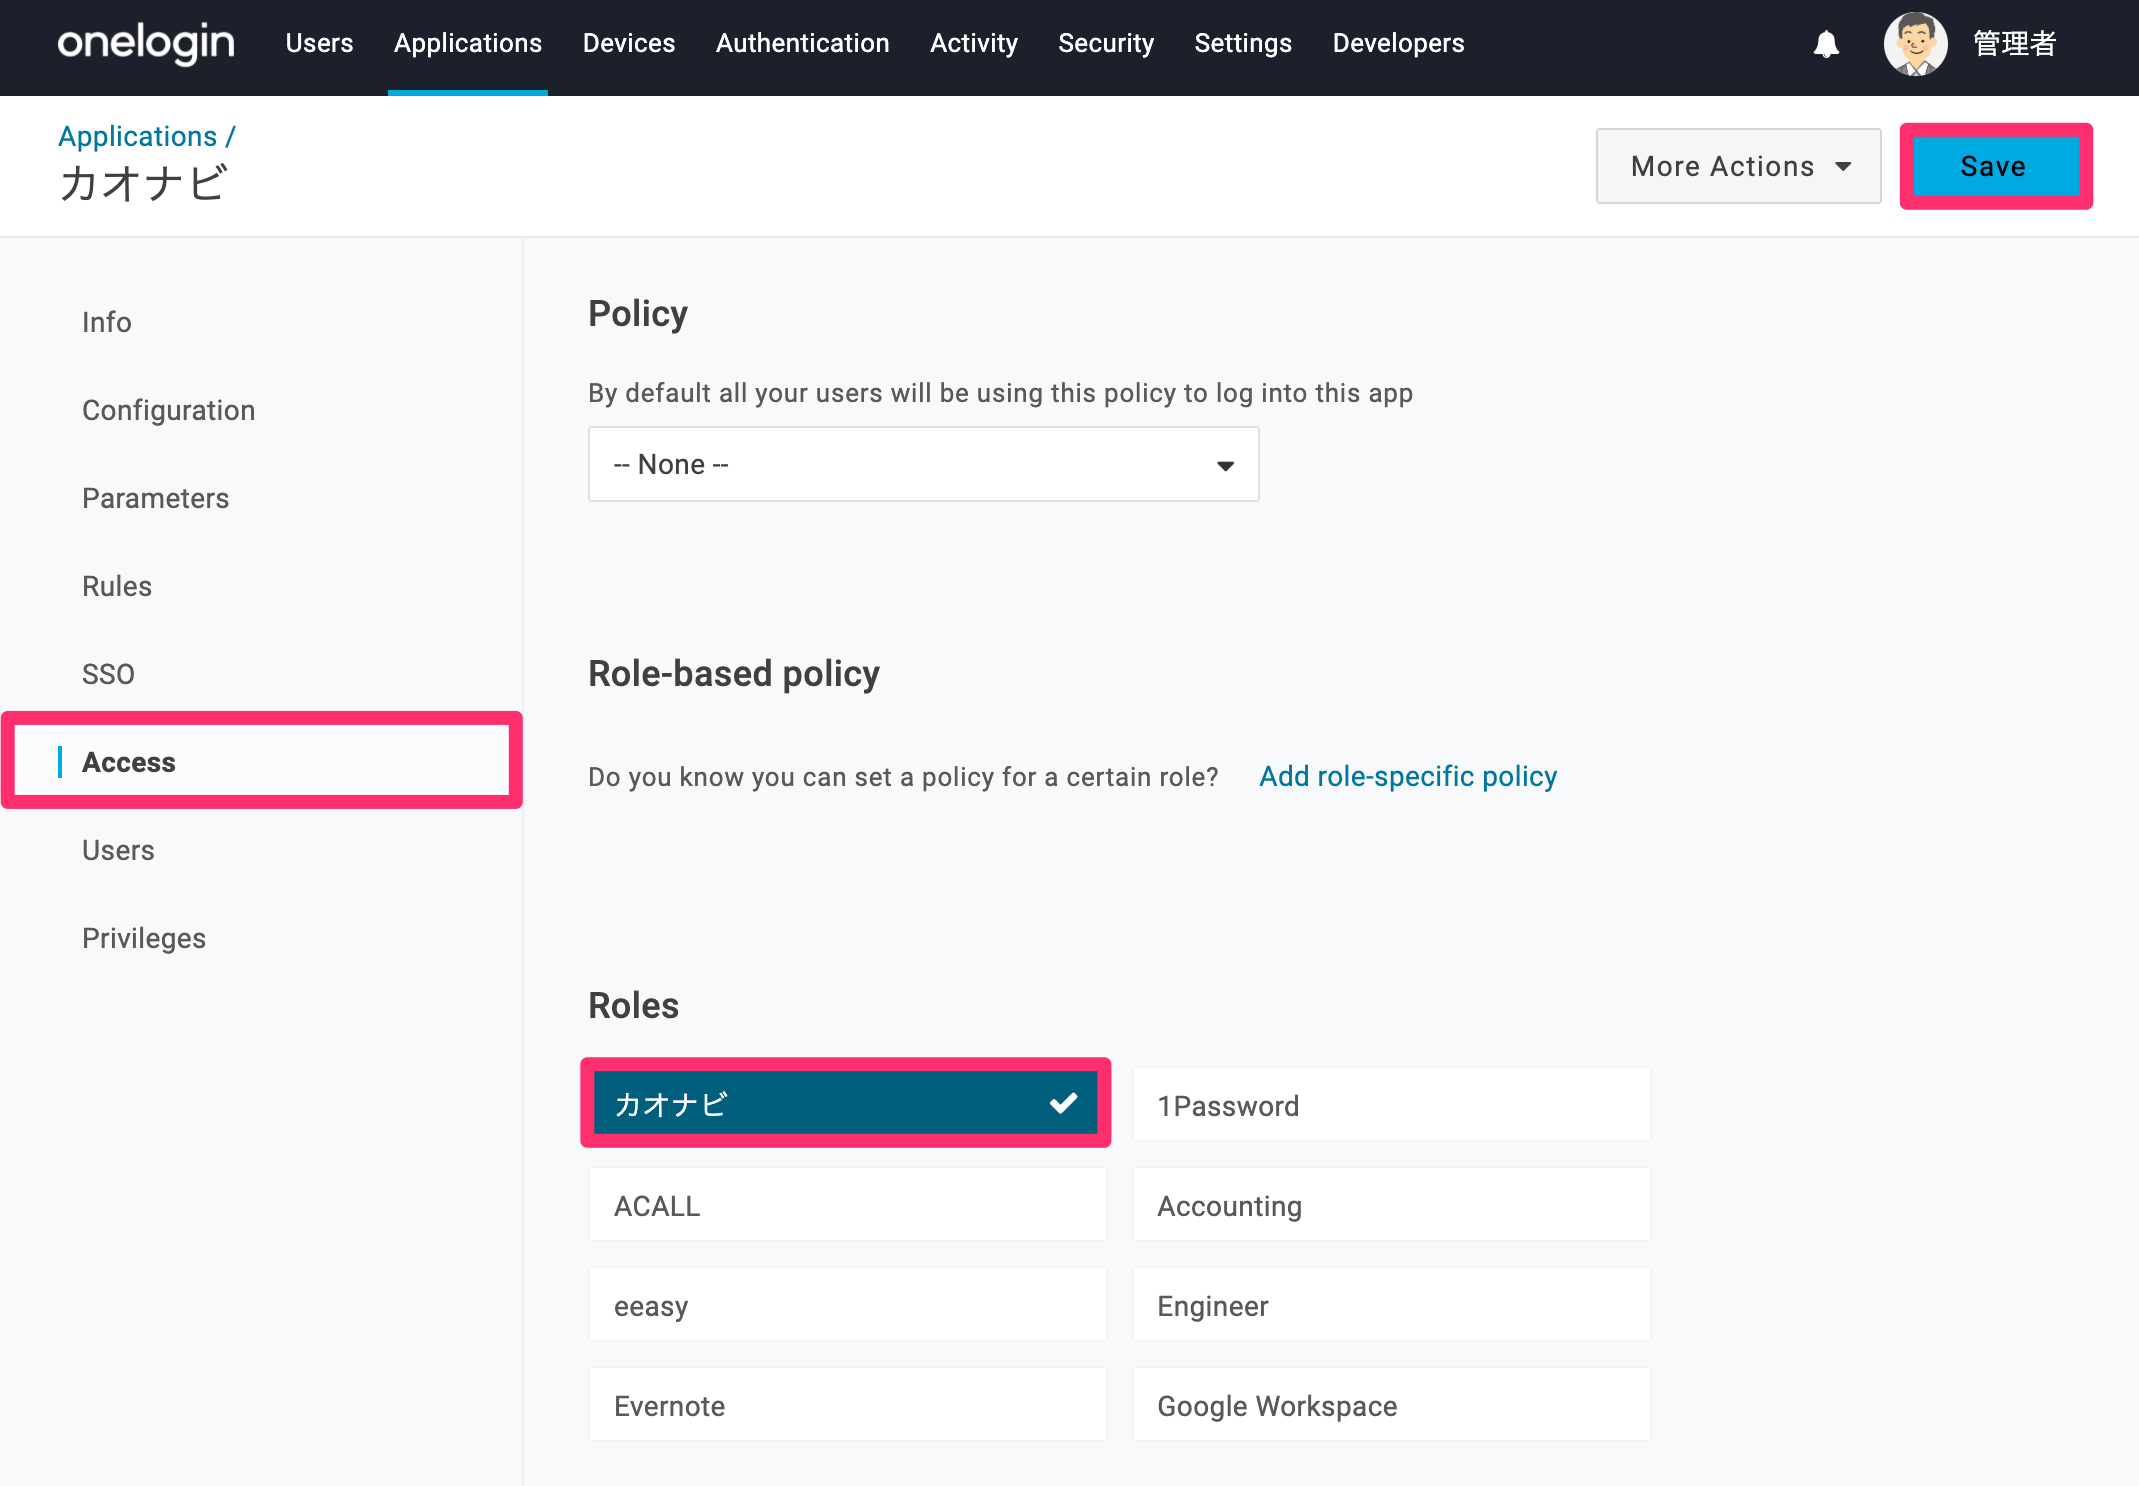Select the Access tab in sidebar
Viewport: 2139px width, 1486px height.
262,761
